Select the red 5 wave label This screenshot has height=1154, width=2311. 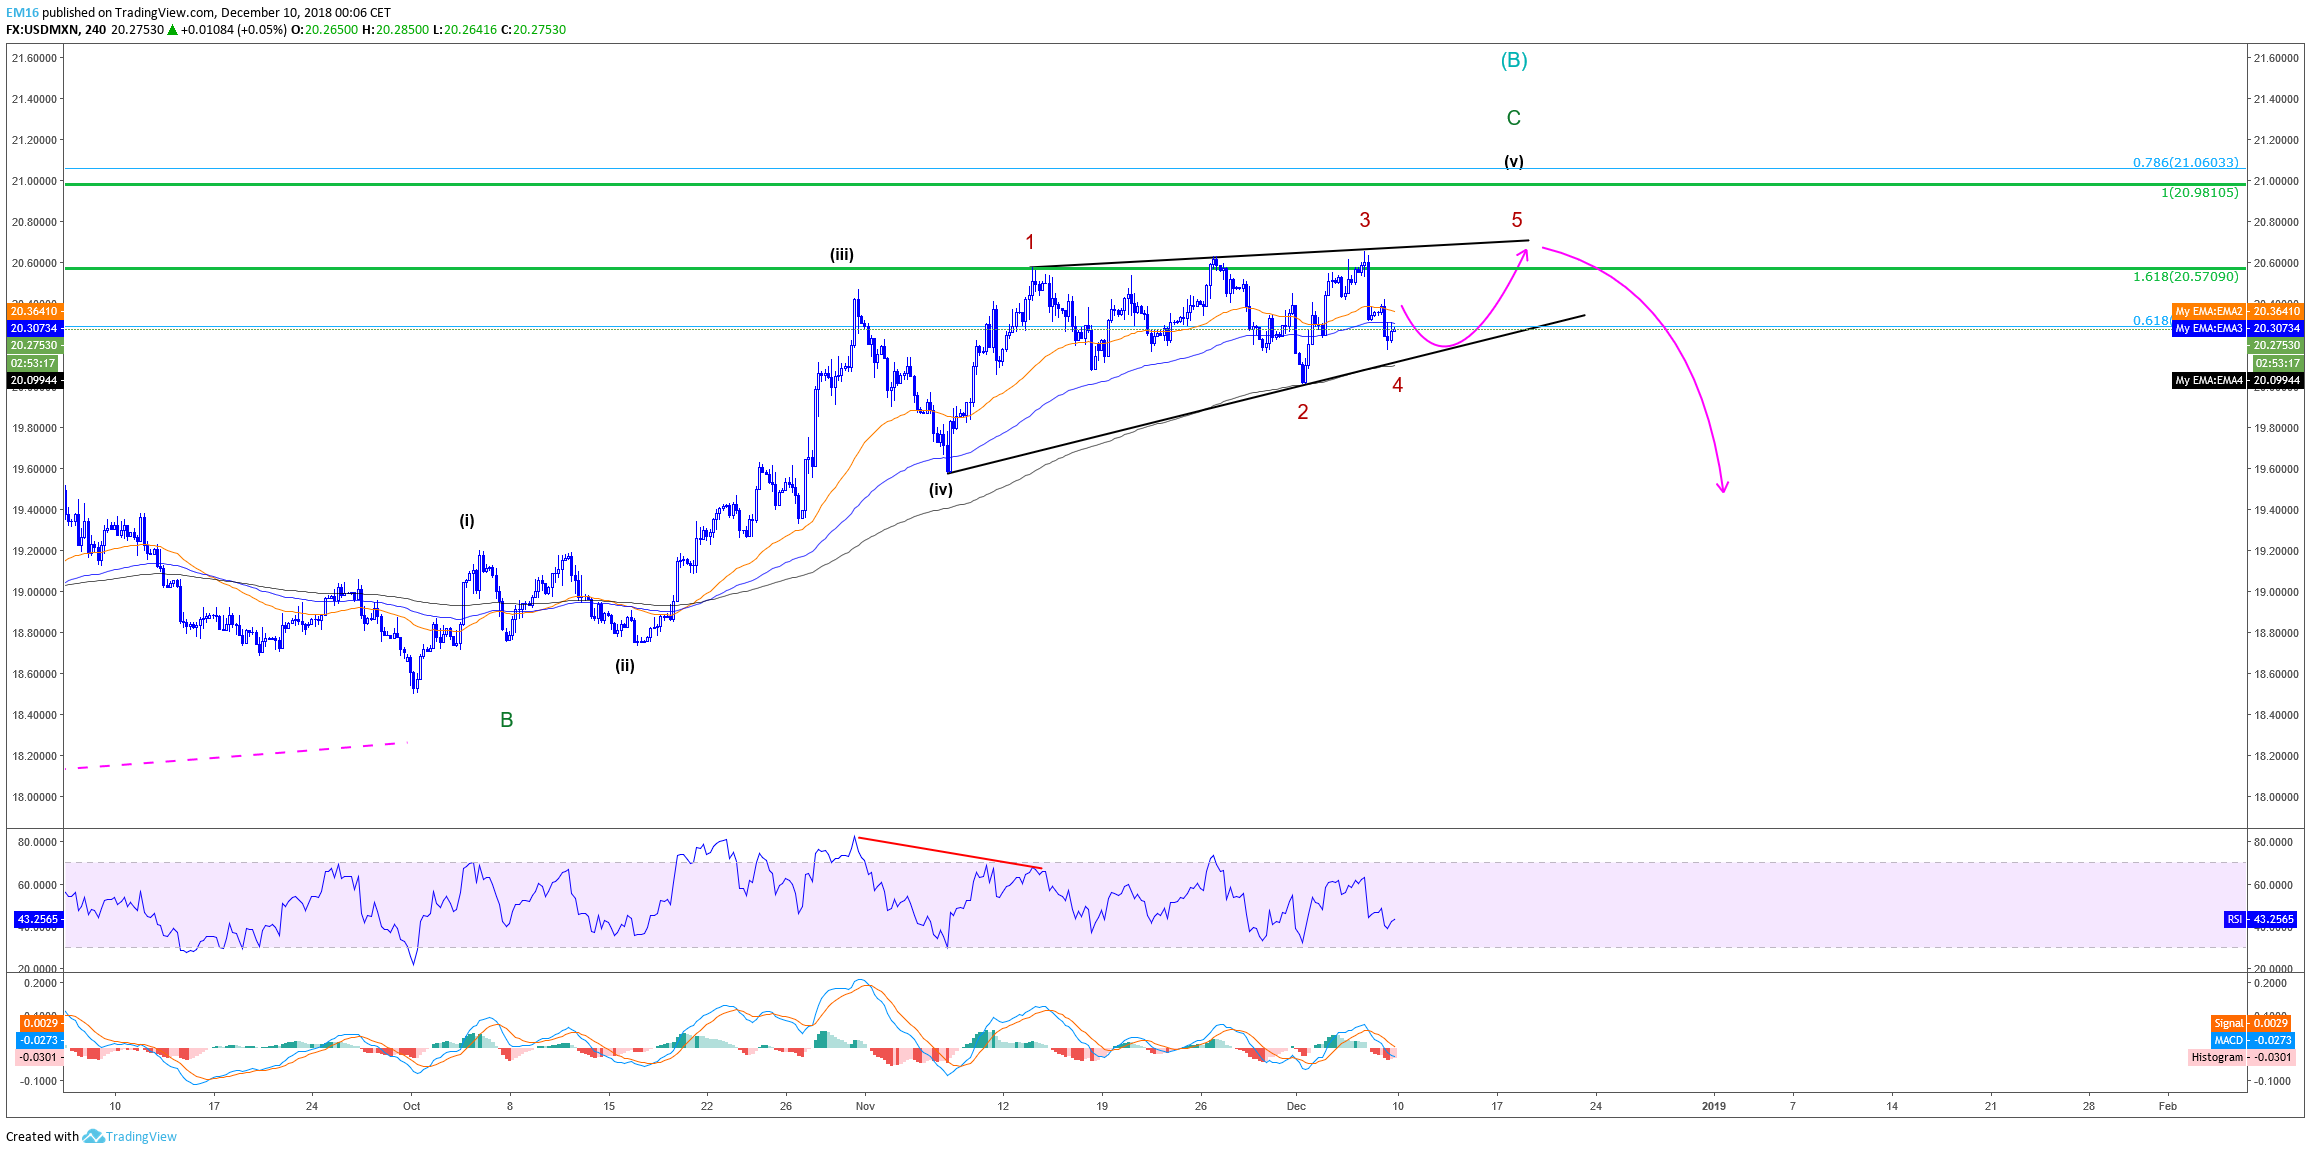[x=1517, y=220]
